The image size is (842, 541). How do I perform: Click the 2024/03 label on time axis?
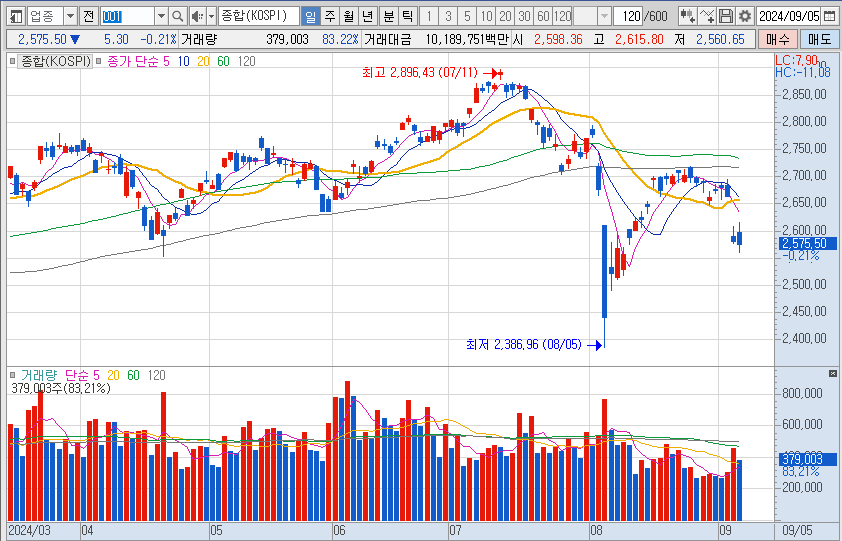[x=30, y=531]
